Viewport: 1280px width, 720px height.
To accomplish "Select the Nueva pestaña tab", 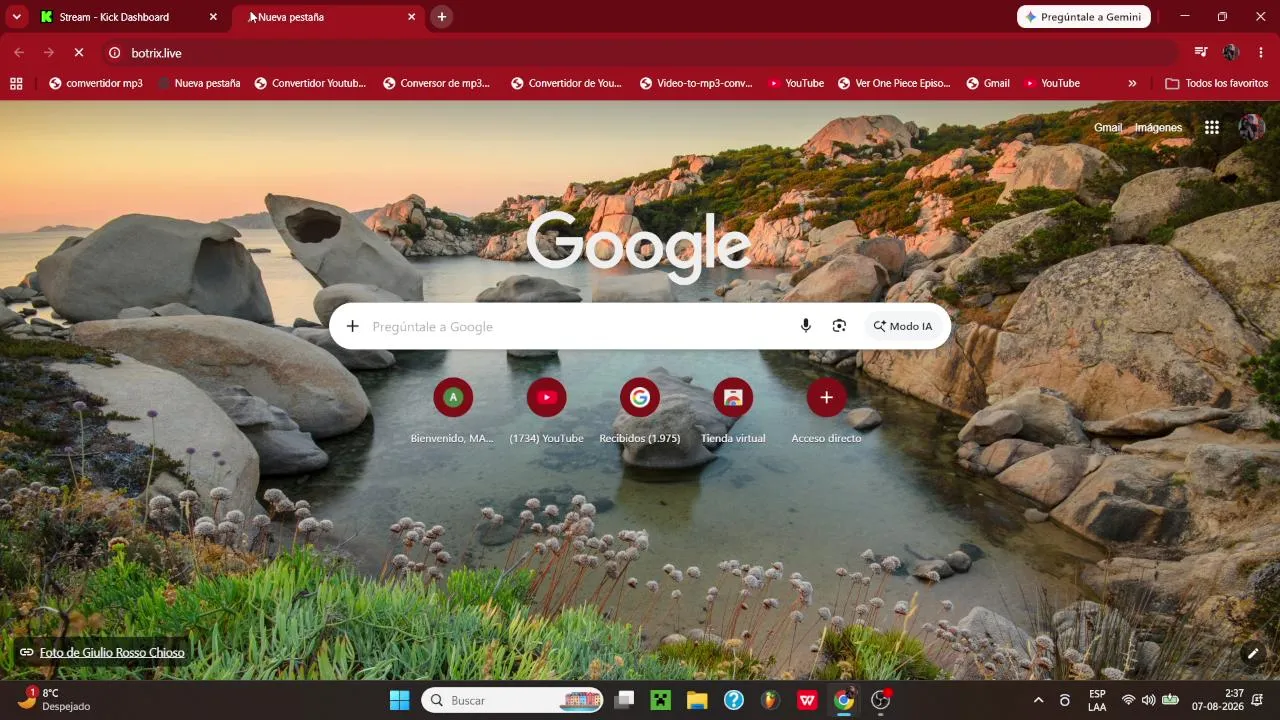I will pos(329,17).
